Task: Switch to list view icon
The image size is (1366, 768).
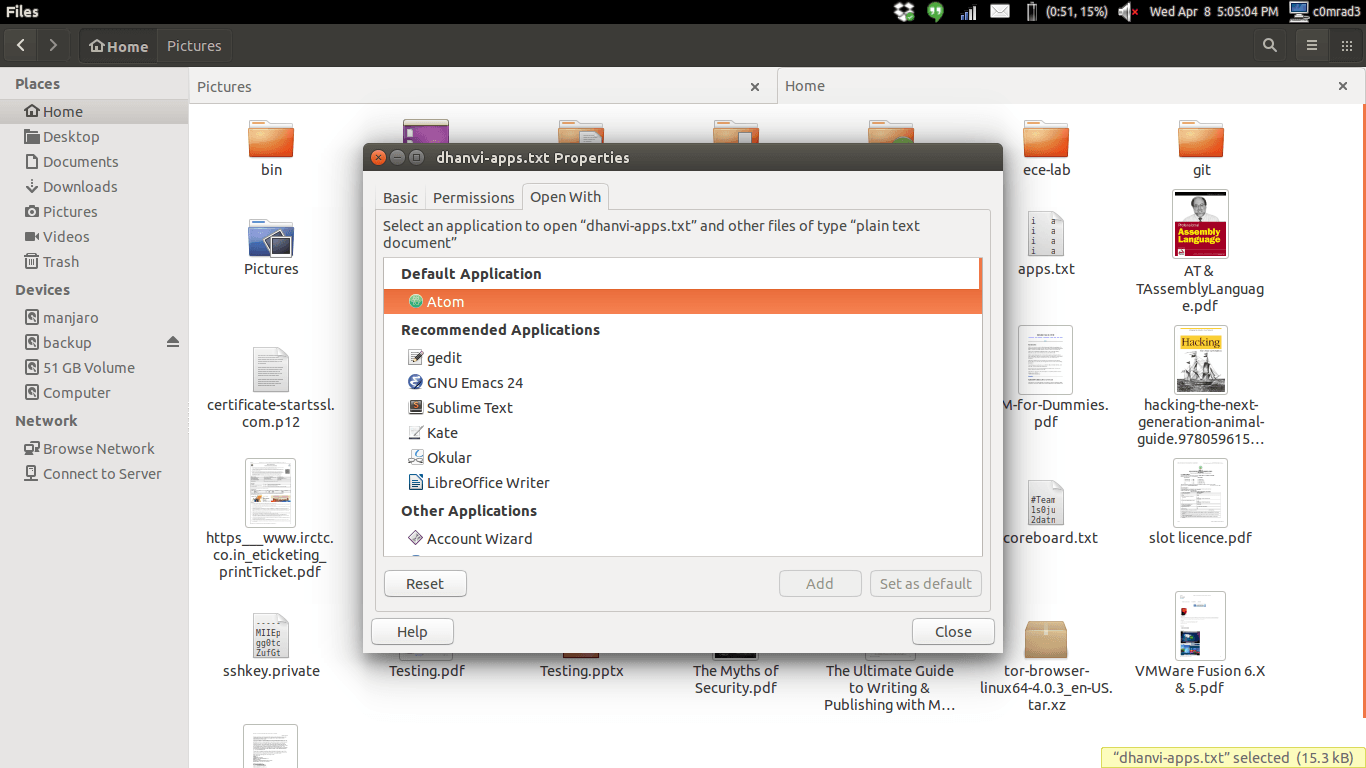Action: [x=1311, y=45]
